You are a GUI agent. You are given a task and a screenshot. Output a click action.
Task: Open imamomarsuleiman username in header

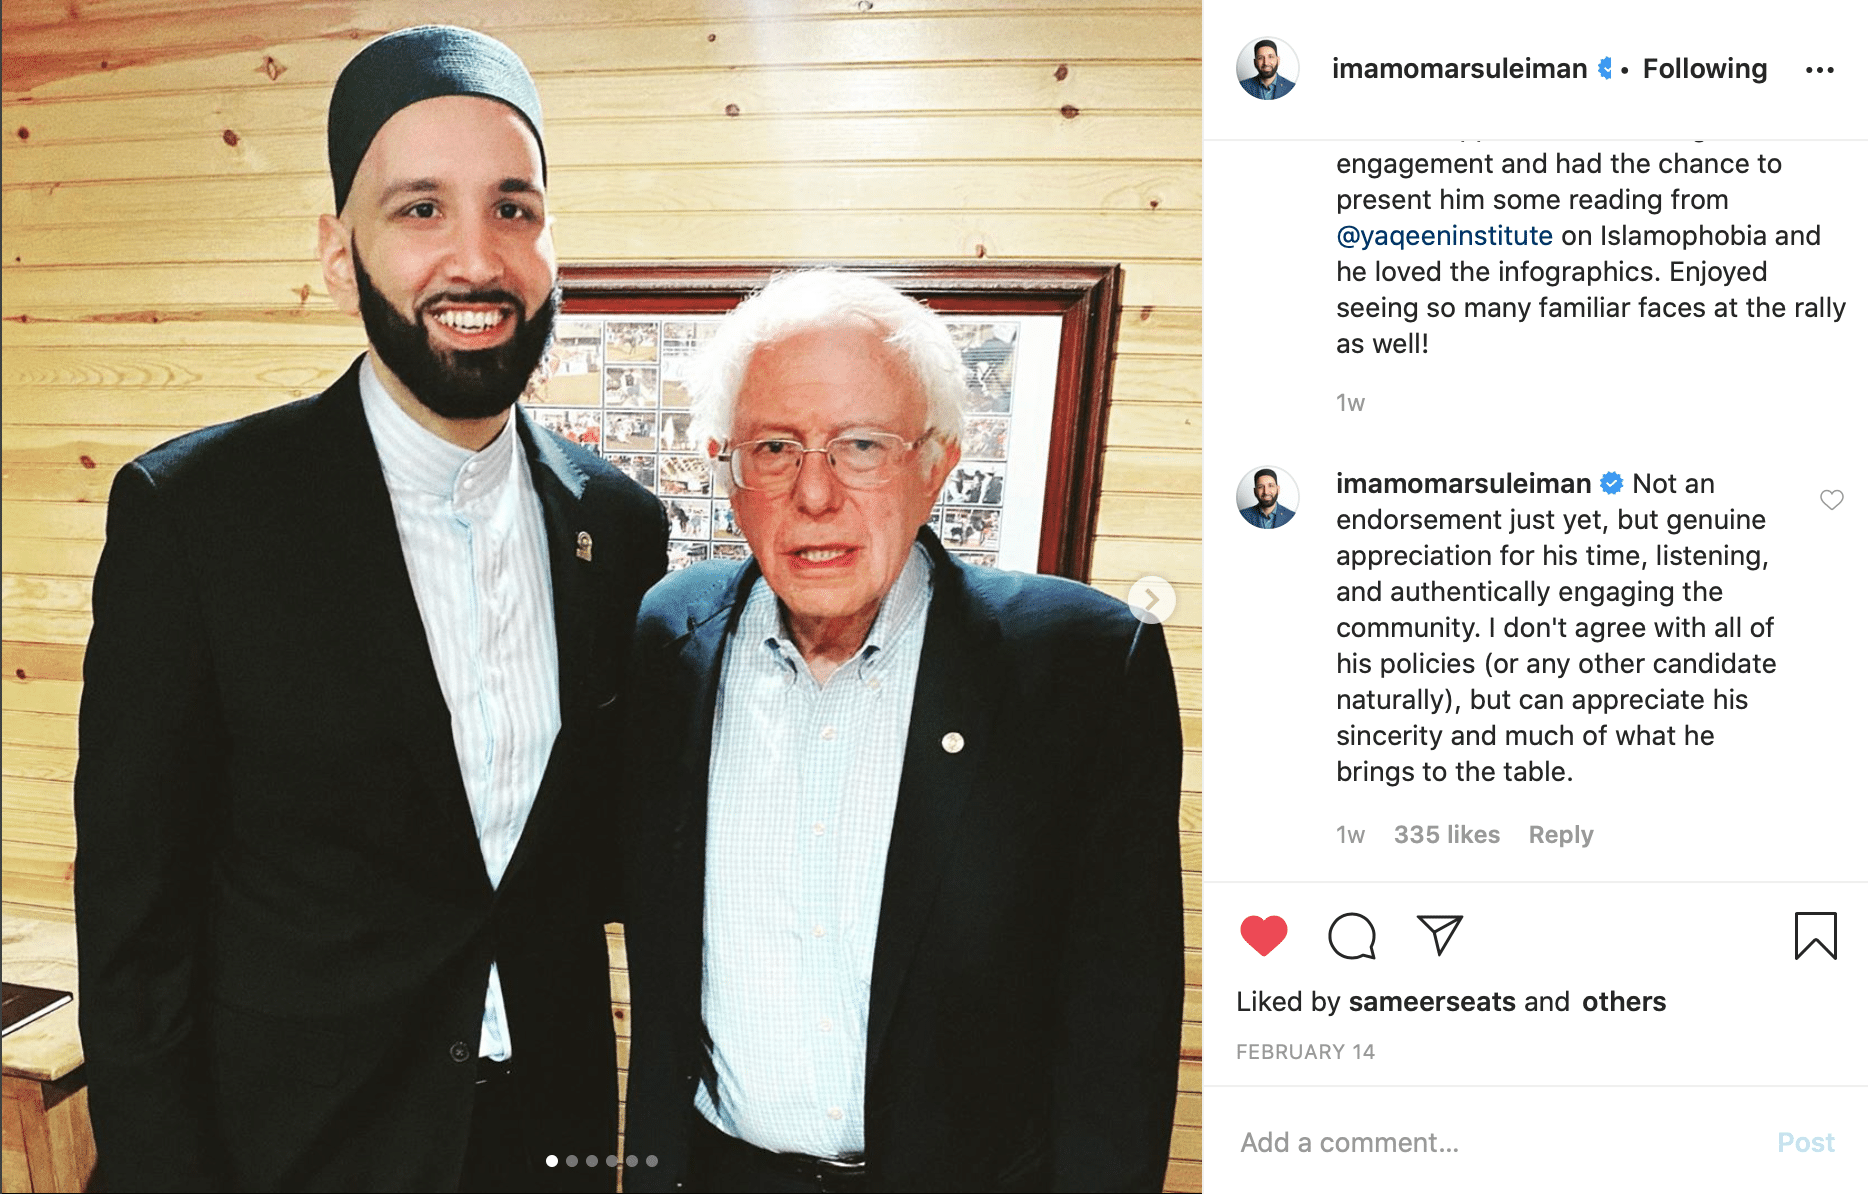coord(1459,69)
